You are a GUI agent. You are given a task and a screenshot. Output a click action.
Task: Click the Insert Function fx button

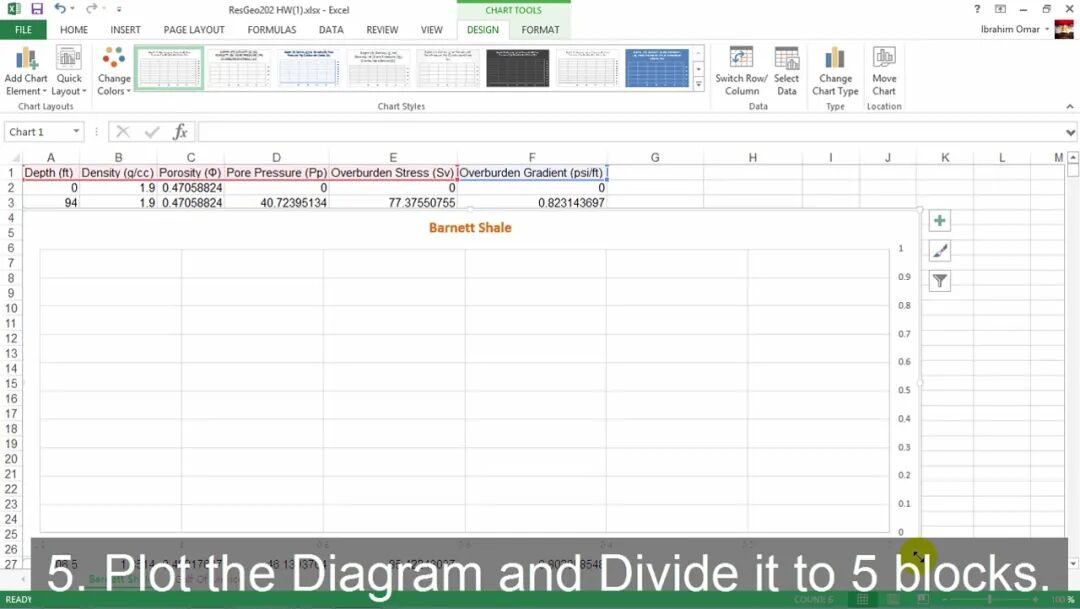[x=180, y=132]
